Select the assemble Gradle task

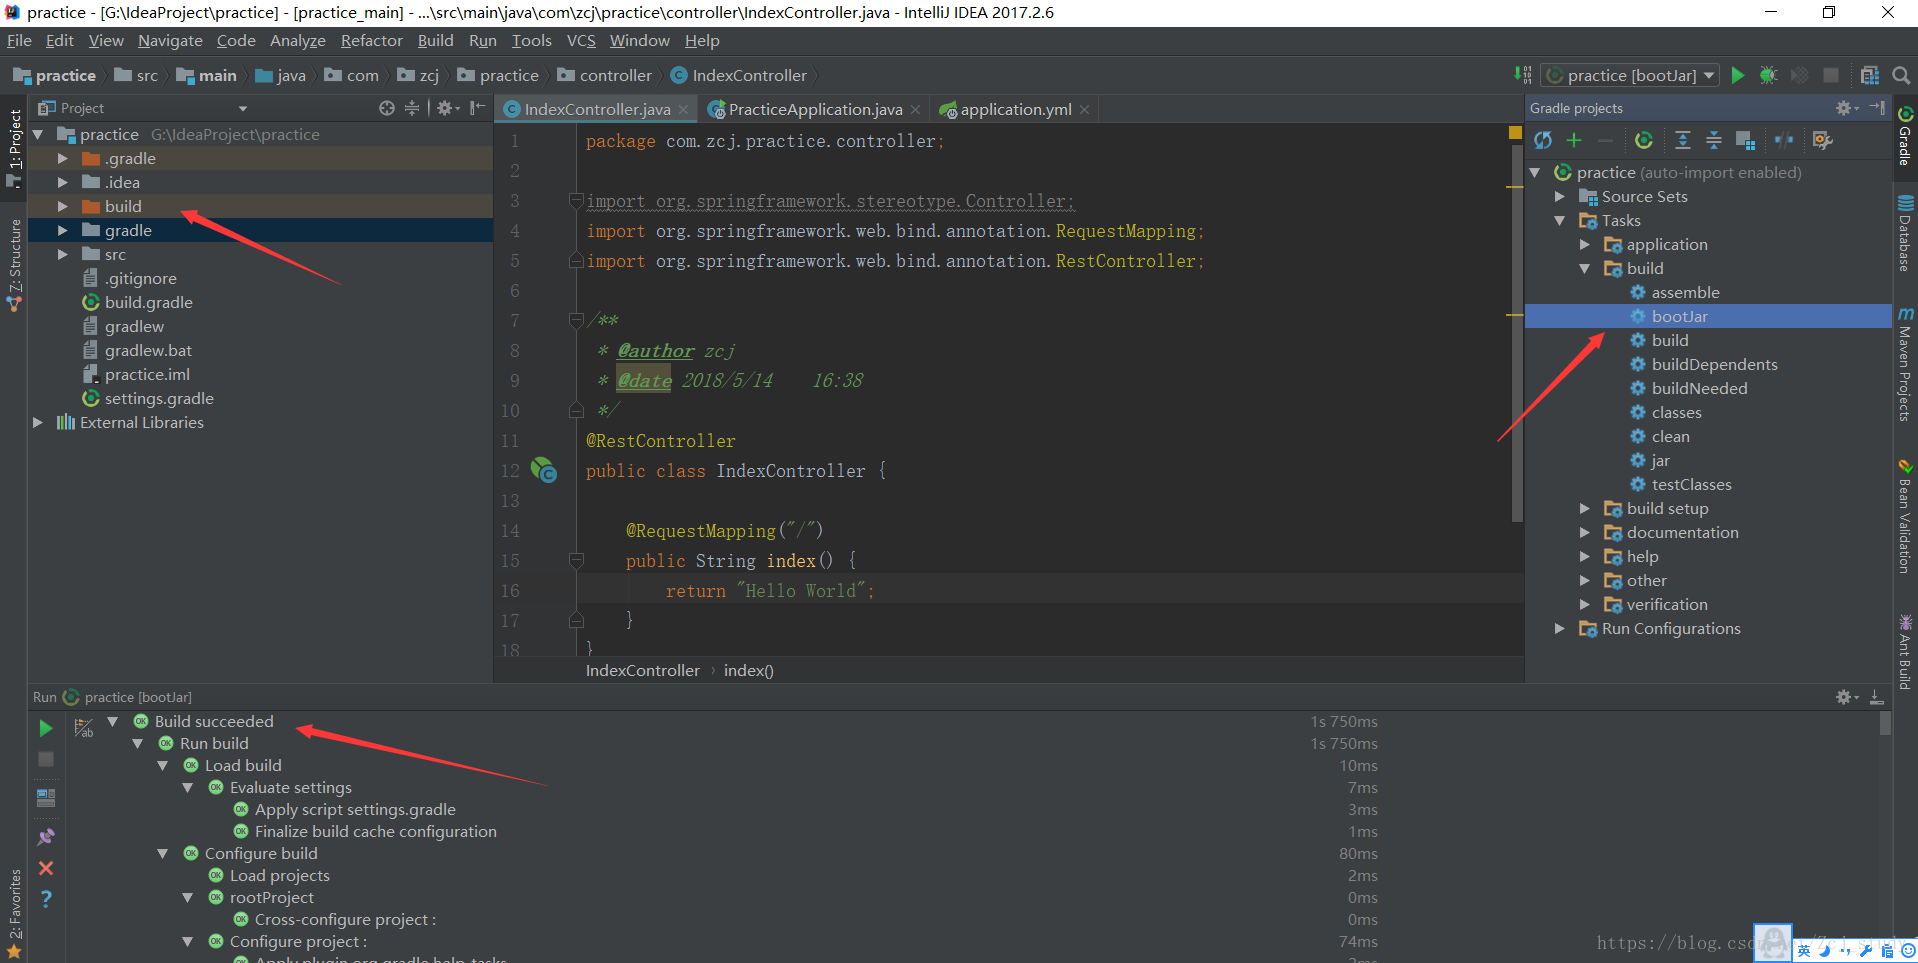(x=1685, y=292)
